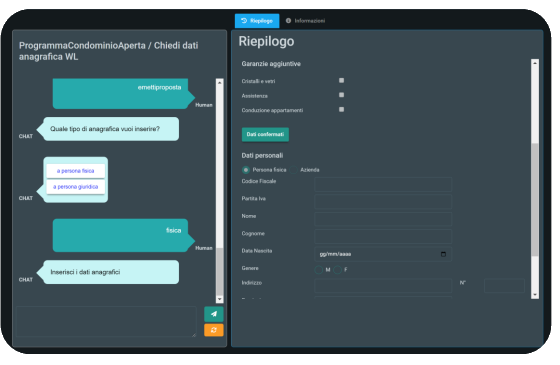
Task: Click the Garanzie aggiuntive heading
Action: [x=271, y=64]
